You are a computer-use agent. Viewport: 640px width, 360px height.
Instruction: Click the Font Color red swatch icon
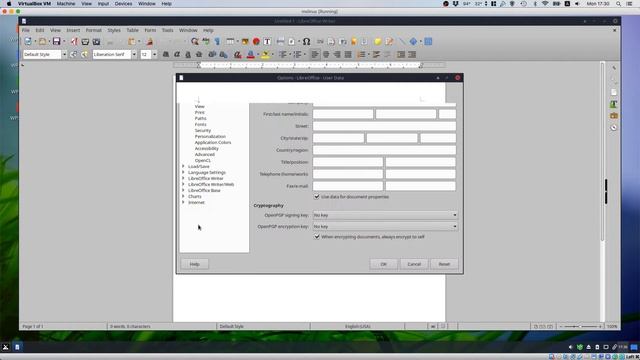pos(251,54)
